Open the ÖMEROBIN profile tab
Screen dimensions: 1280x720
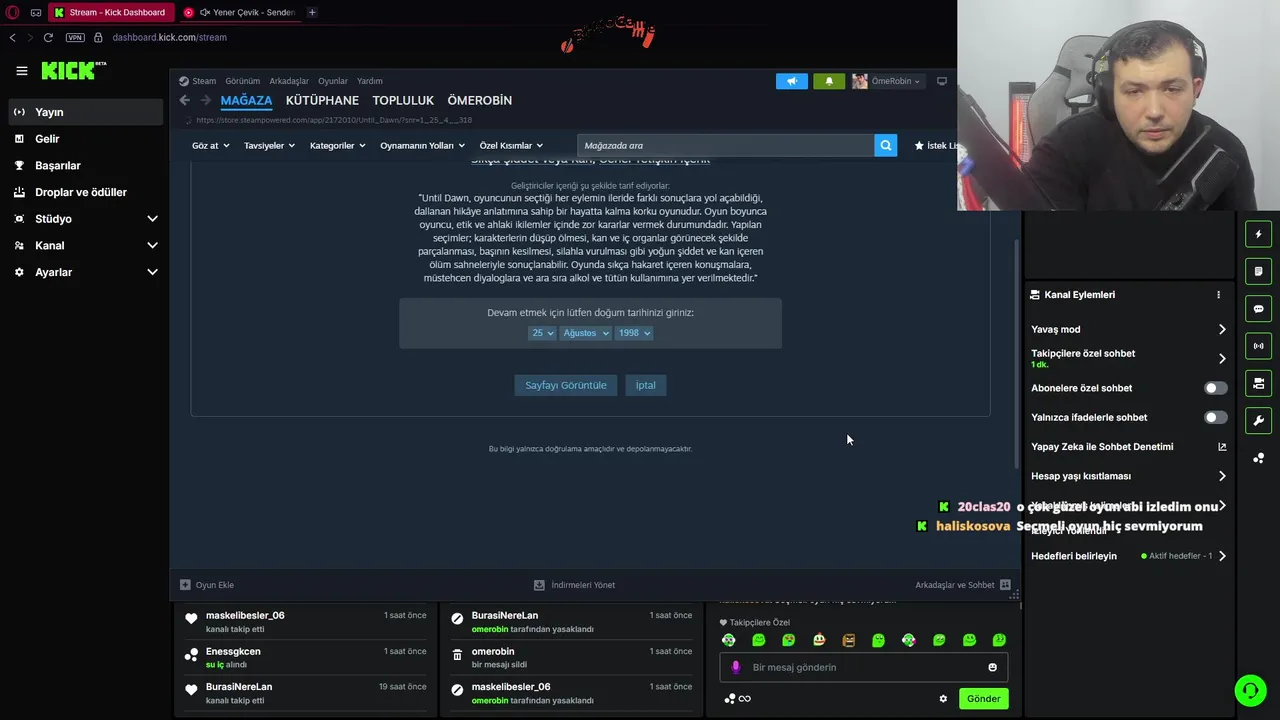click(480, 100)
